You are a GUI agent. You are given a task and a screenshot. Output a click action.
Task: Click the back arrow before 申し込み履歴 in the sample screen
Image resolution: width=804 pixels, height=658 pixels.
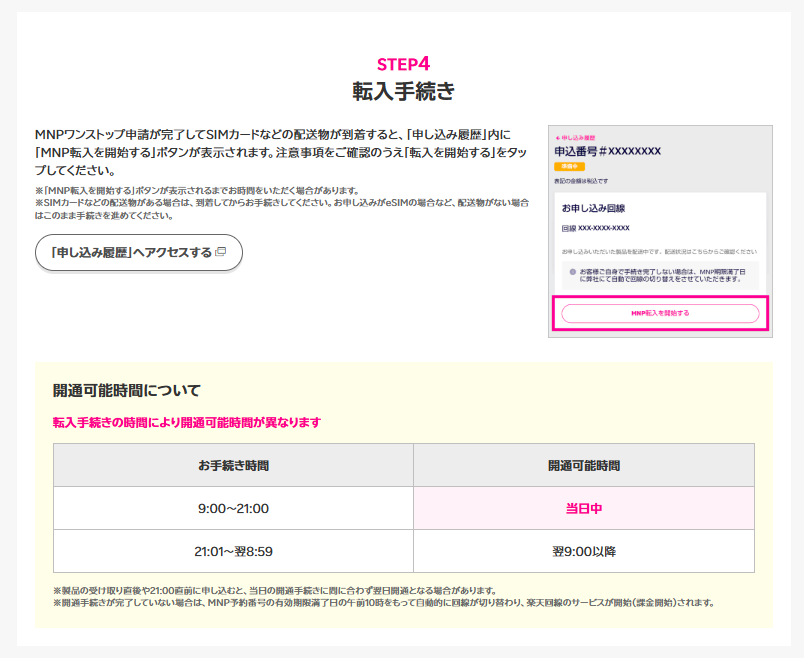coord(557,137)
